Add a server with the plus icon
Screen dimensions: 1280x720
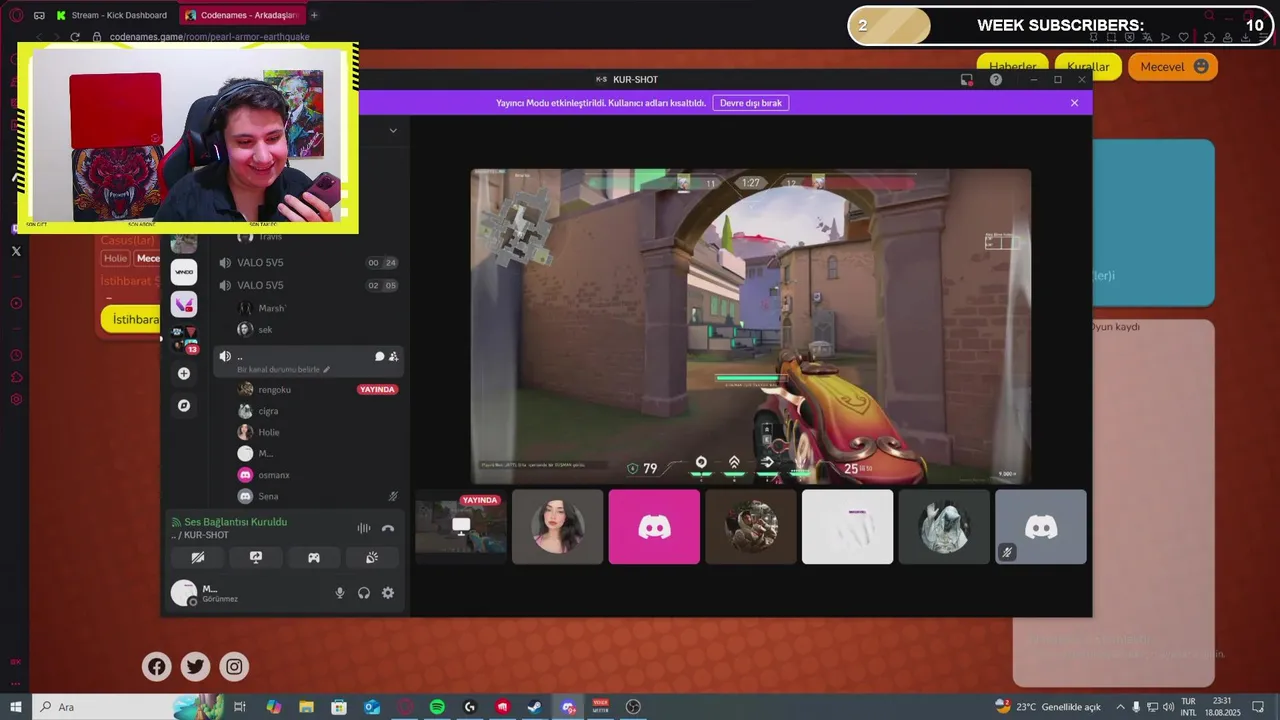184,373
